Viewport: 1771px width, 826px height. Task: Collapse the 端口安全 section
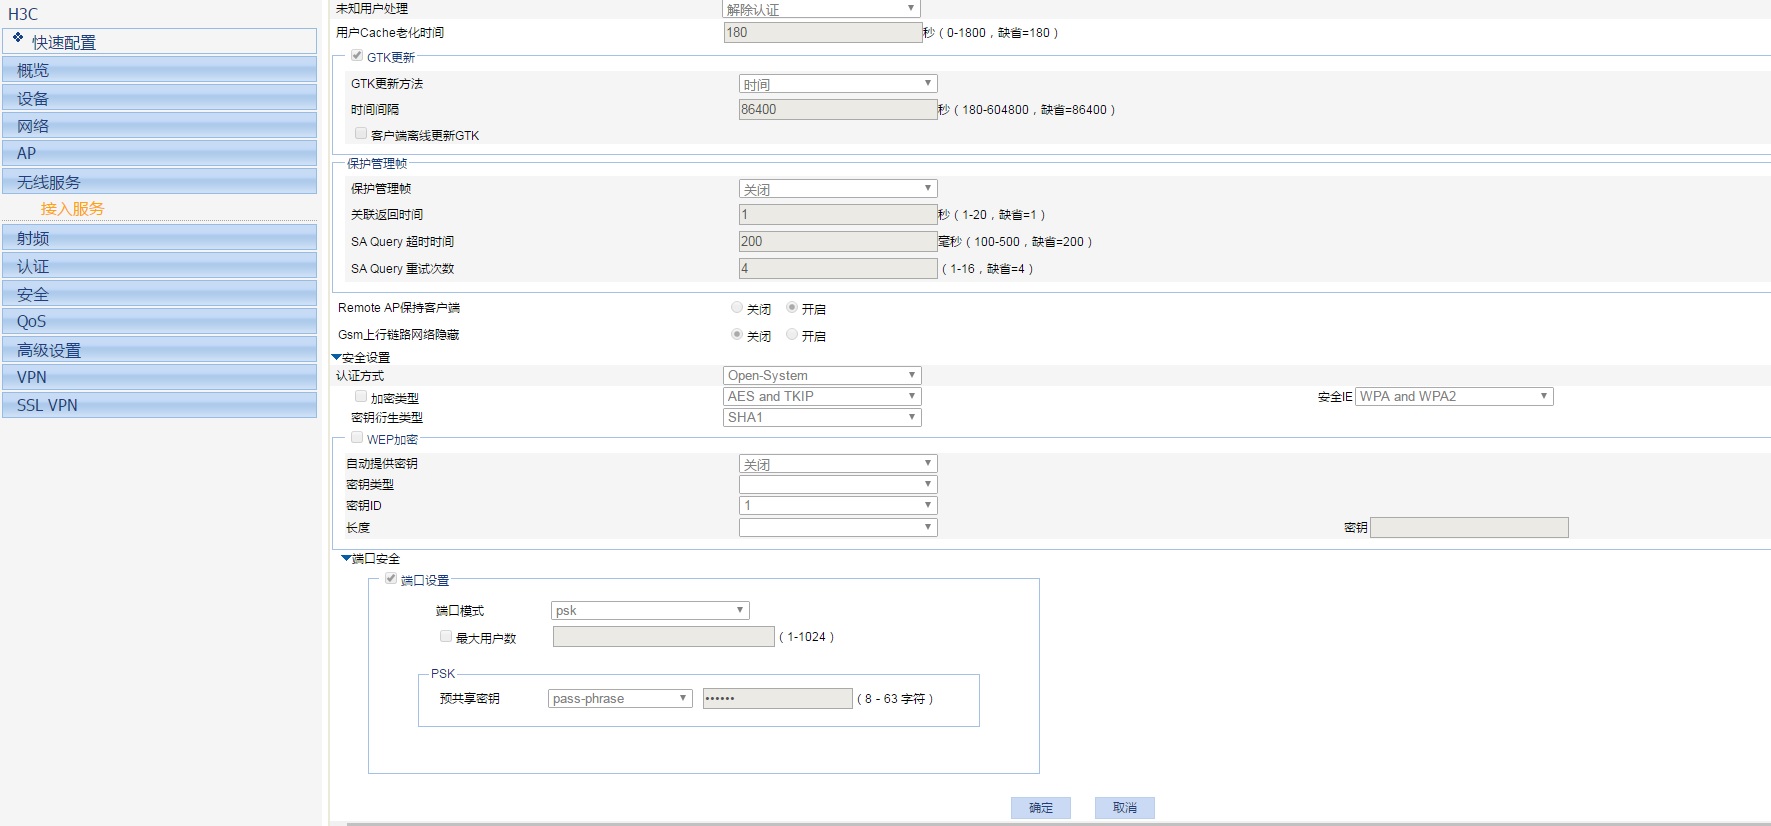(347, 558)
